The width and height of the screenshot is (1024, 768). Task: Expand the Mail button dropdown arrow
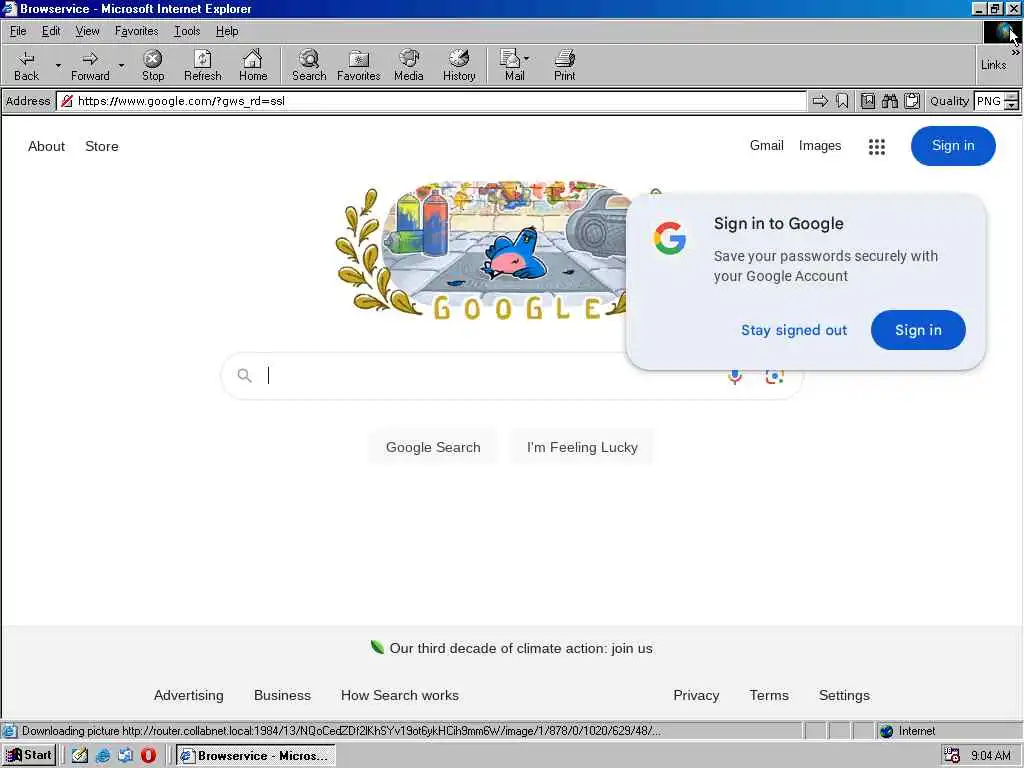click(x=526, y=58)
